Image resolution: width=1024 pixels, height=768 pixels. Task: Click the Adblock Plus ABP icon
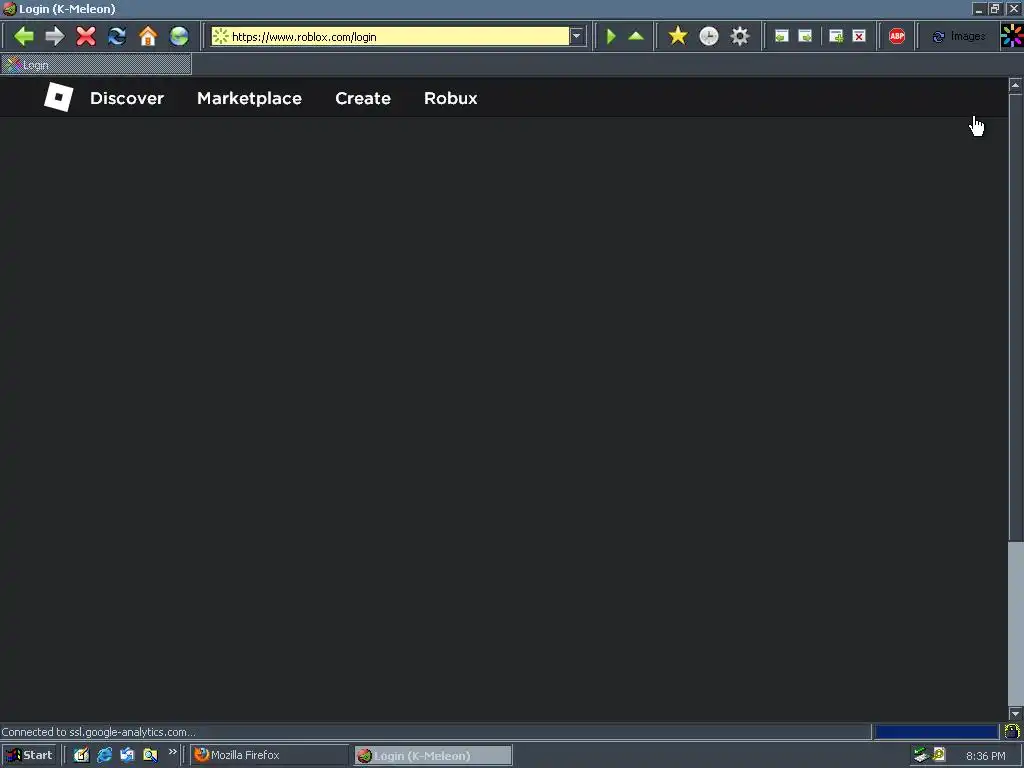(x=897, y=36)
